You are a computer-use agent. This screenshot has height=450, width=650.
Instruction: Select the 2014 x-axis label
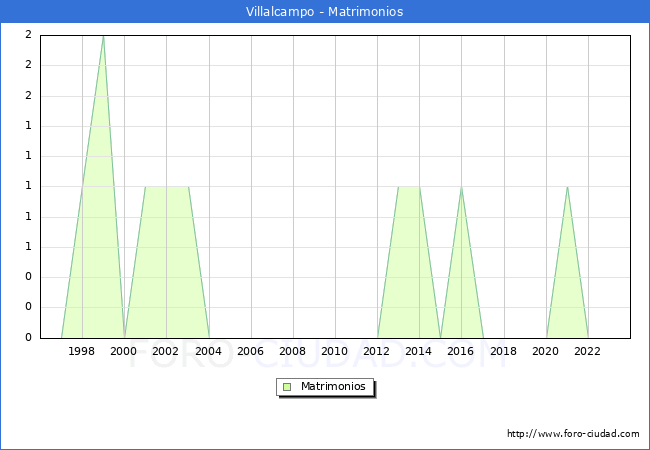[419, 351]
